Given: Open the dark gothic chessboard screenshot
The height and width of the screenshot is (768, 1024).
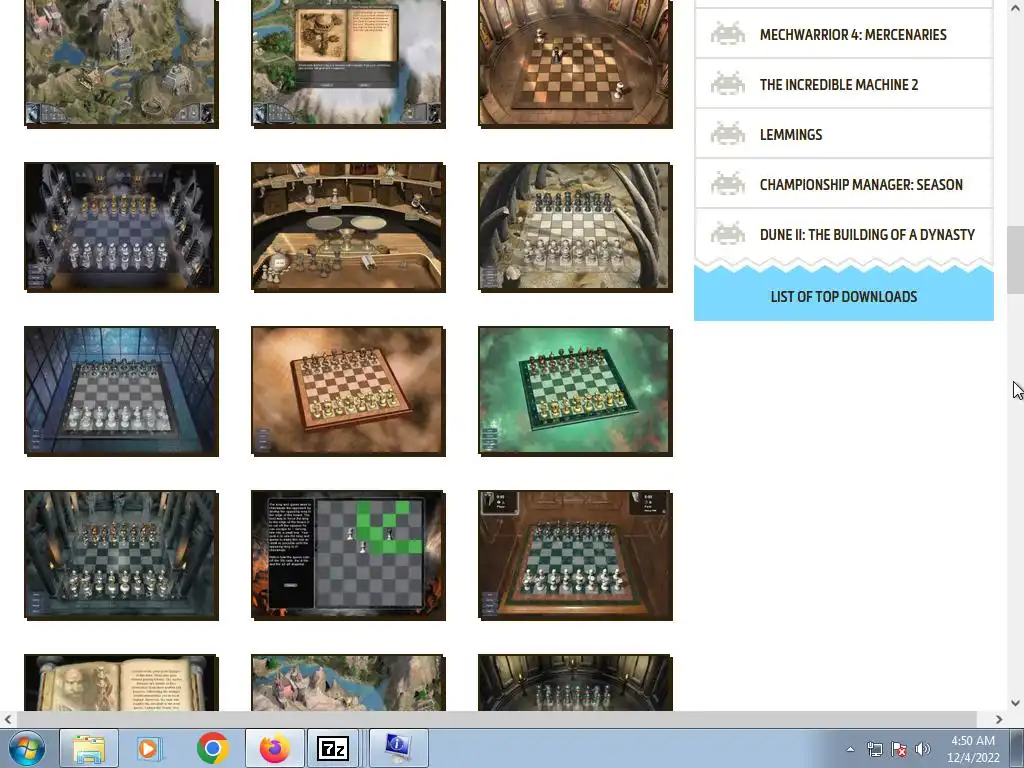Looking at the screenshot, I should coord(121,227).
